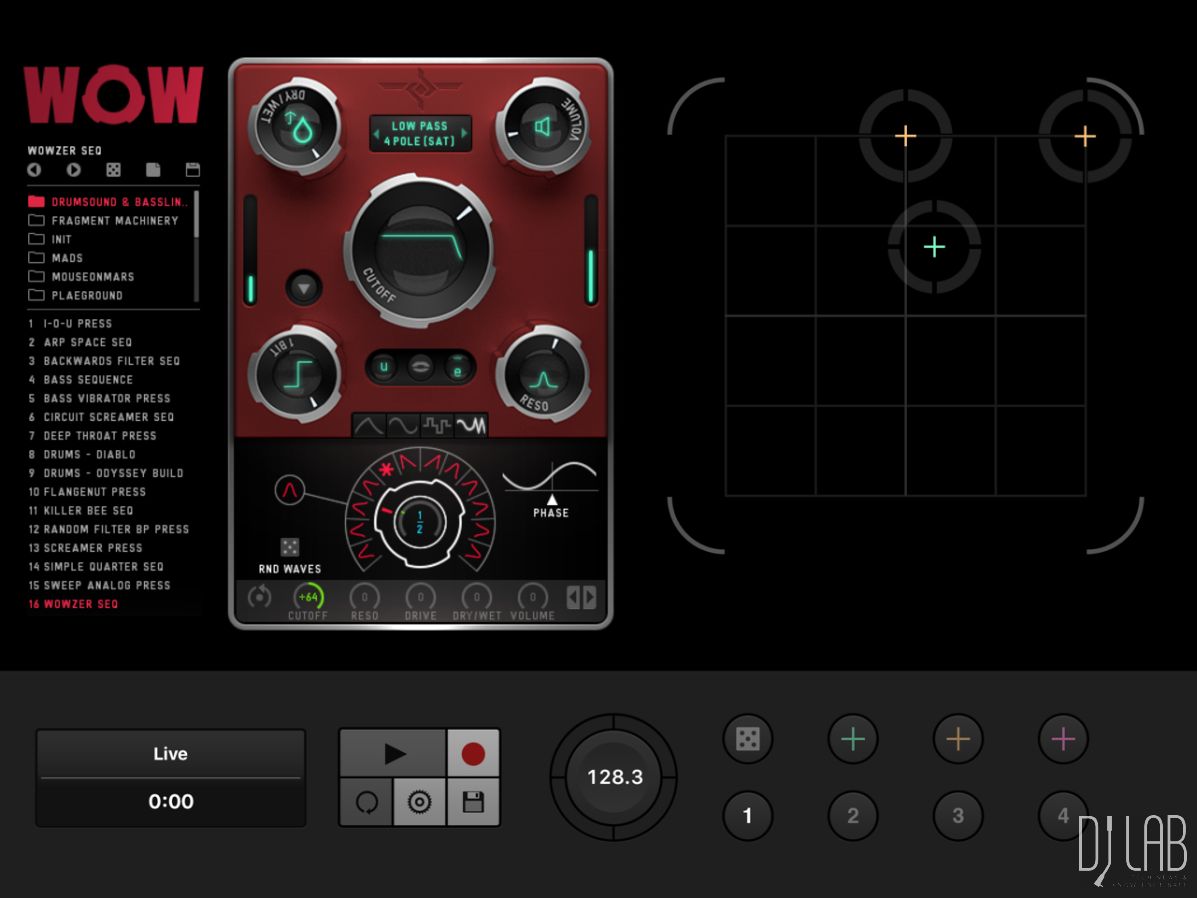
Task: Select the stepped square LFO shape tab
Action: coord(437,426)
